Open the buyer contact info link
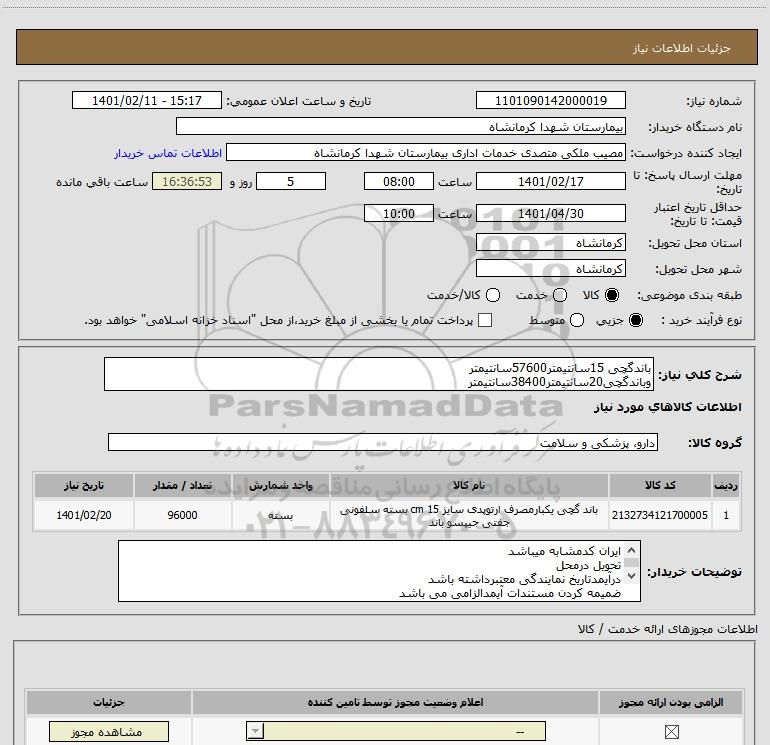This screenshot has width=770, height=745. 168,153
